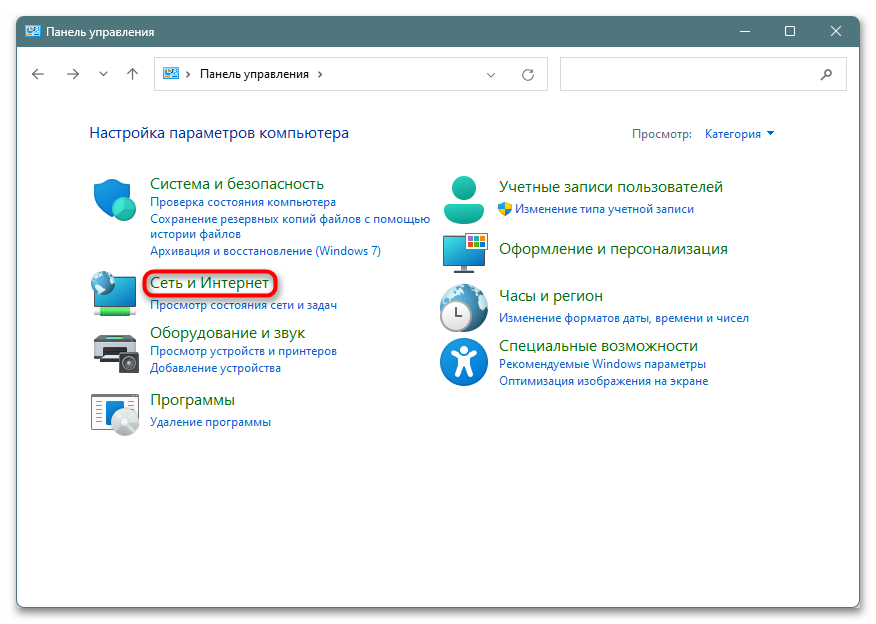Maximize the Control Panel window
The width and height of the screenshot is (876, 624).
pyautogui.click(x=790, y=31)
